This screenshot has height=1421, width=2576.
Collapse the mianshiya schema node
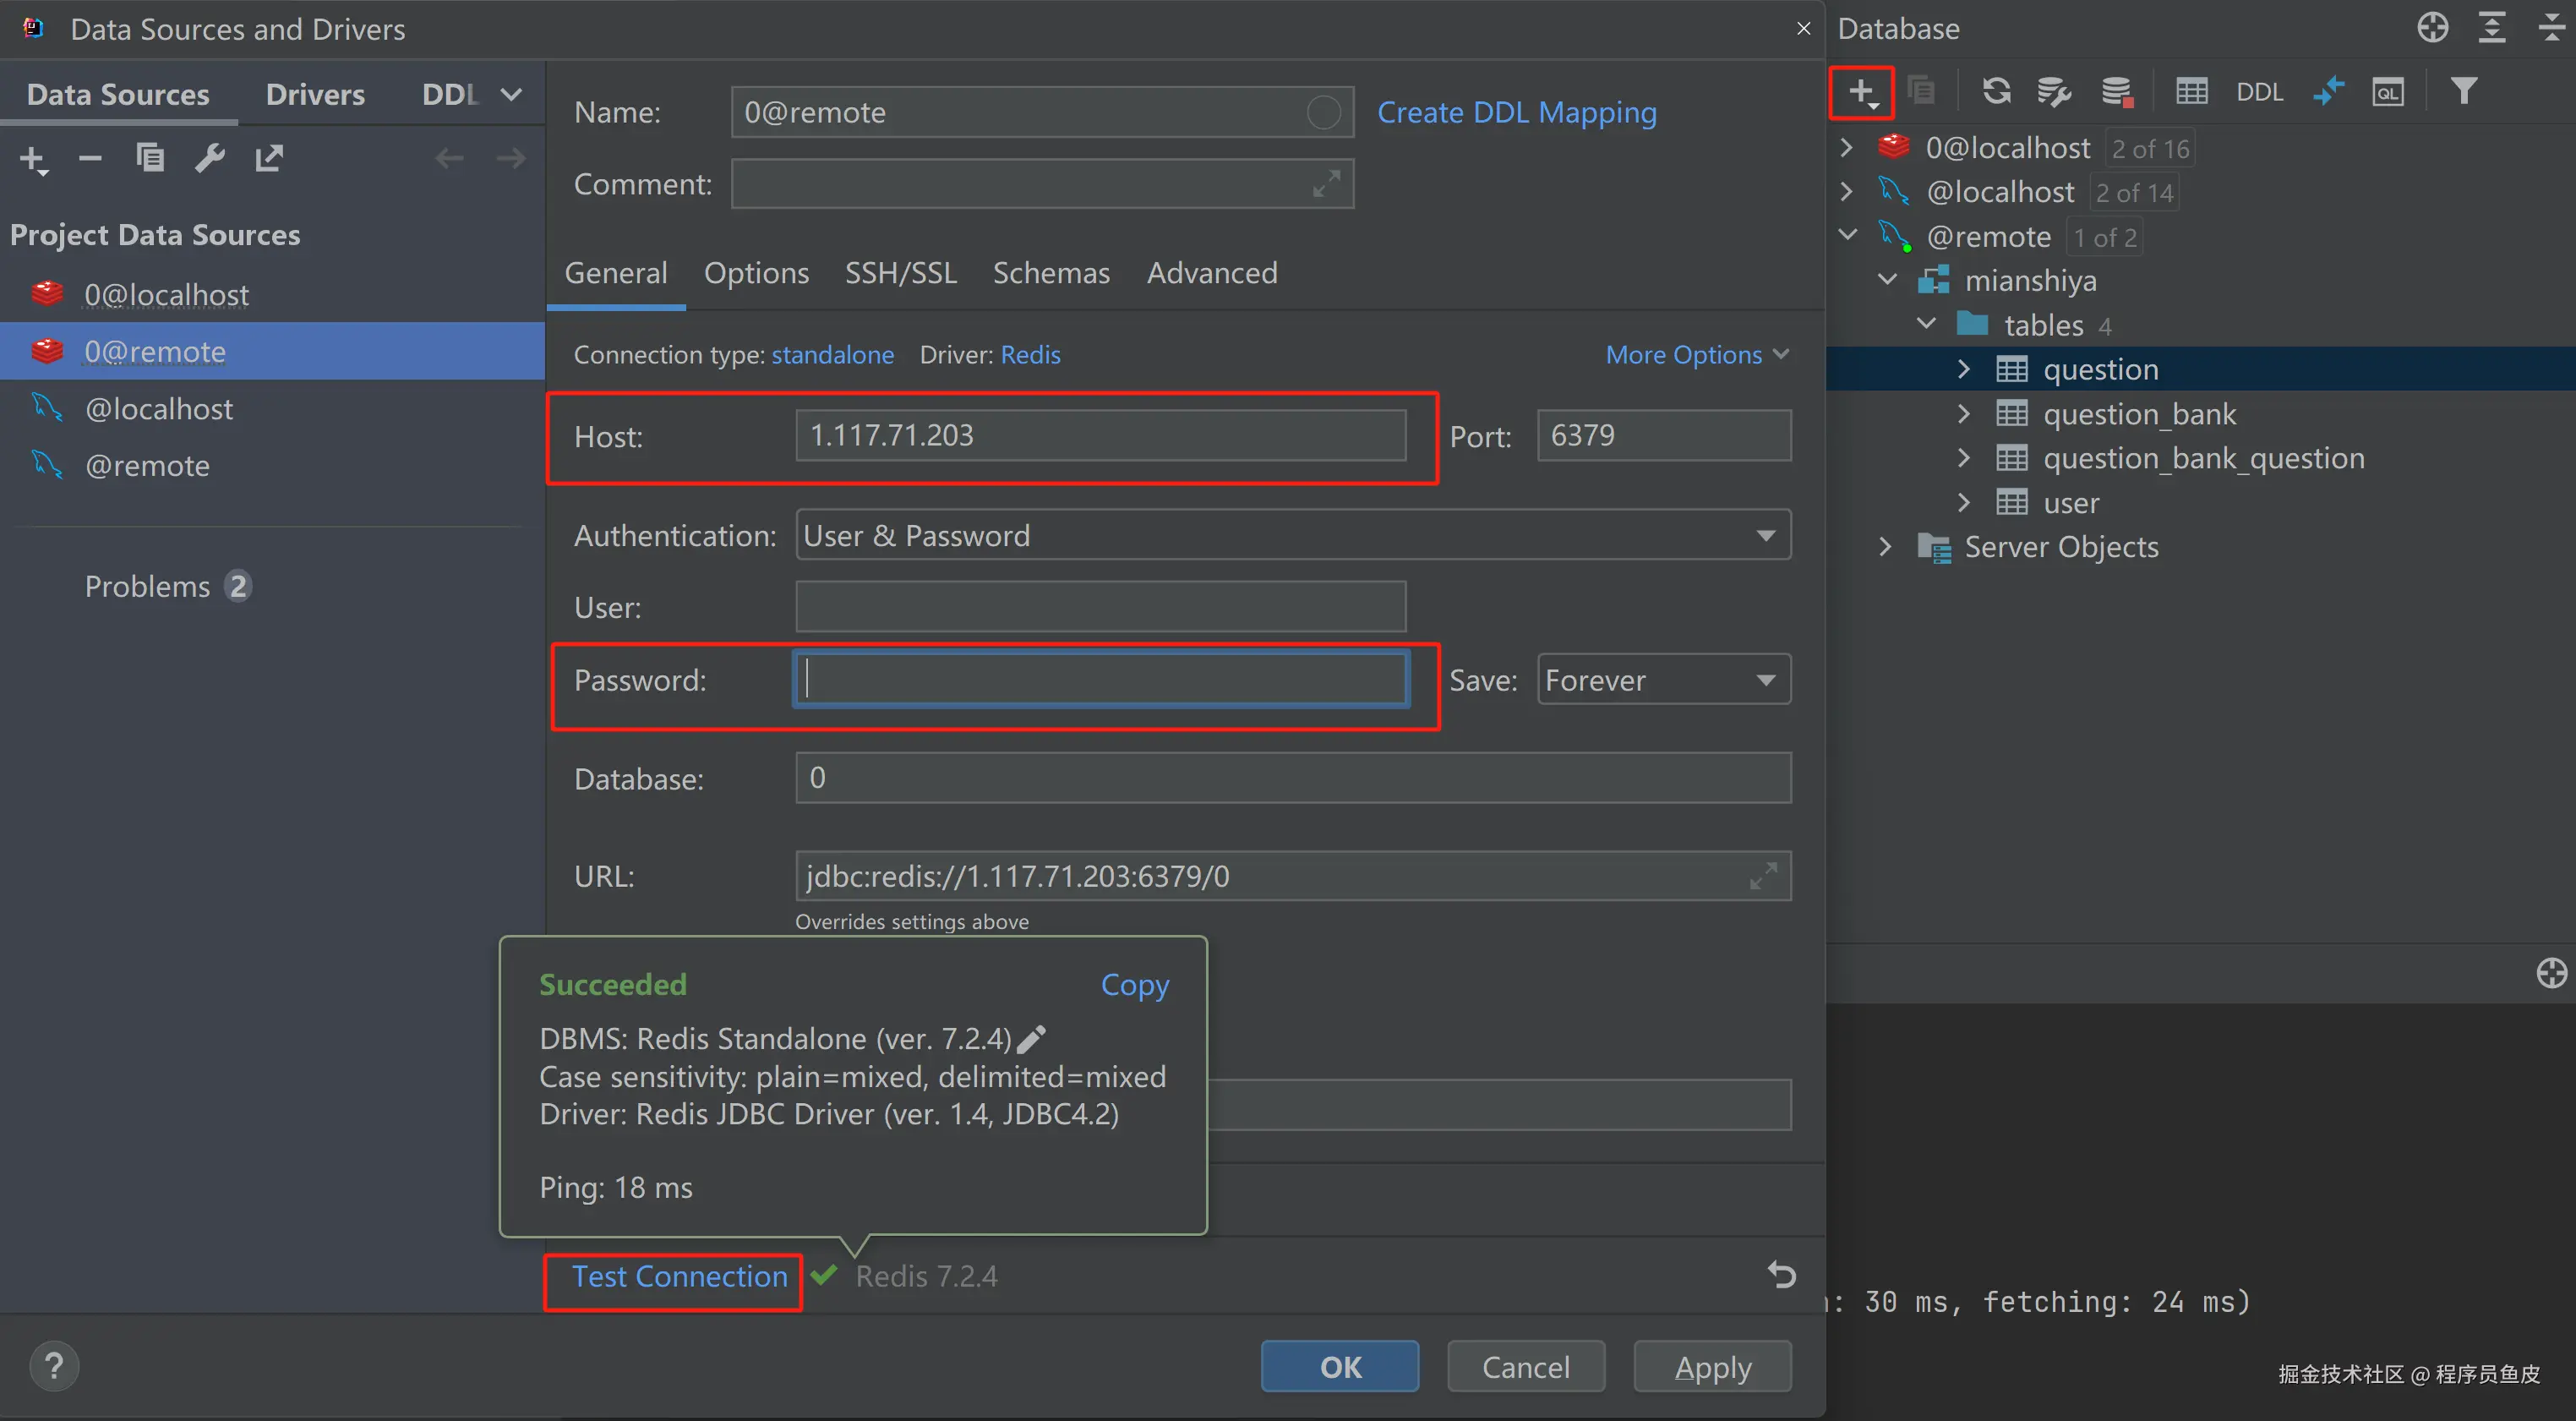tap(1887, 280)
